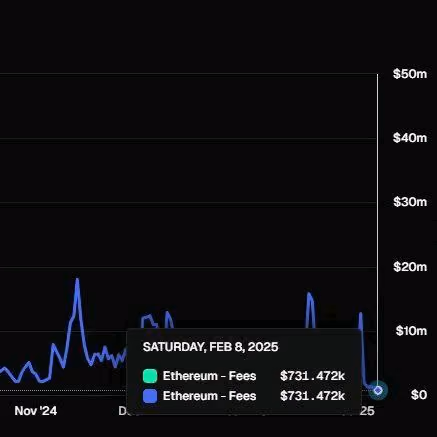The width and height of the screenshot is (437, 437).
Task: Click the $731.472k value in green row
Action: coord(312,376)
